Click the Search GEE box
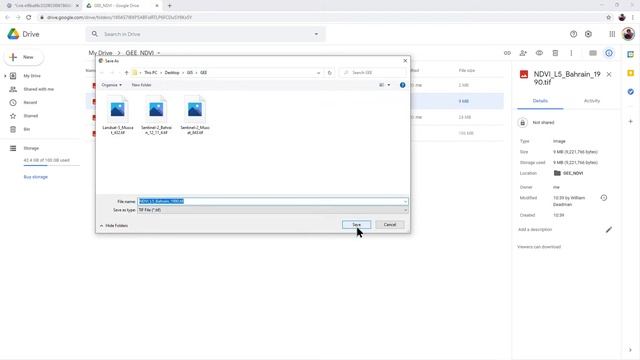The height and width of the screenshot is (360, 640). [x=373, y=73]
